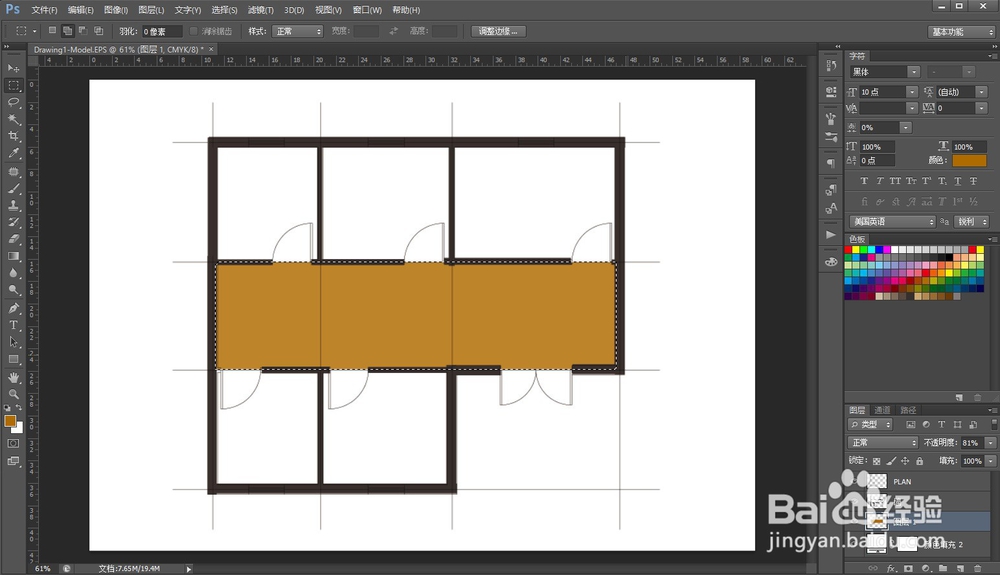Viewport: 1000px width, 575px height.
Task: Add a layer mask
Action: click(x=908, y=568)
